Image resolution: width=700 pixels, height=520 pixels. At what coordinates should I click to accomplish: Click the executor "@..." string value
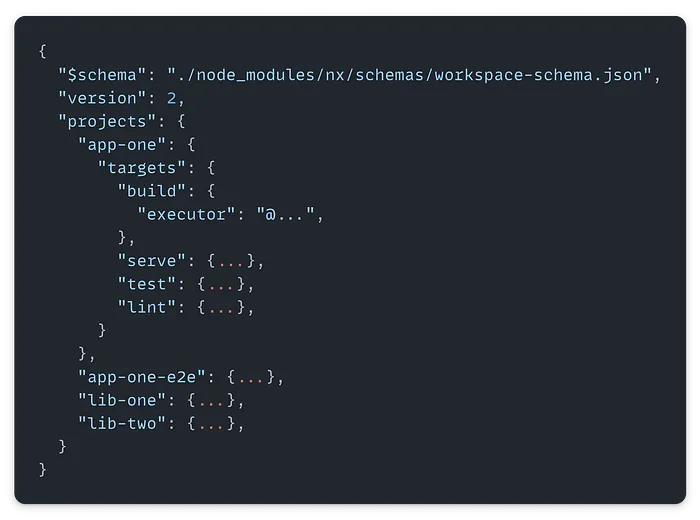(290, 213)
